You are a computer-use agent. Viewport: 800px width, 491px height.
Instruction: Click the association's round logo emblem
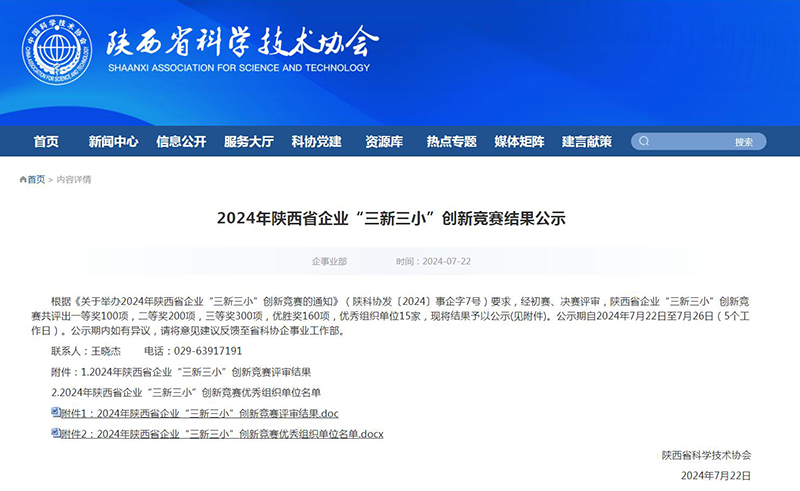56,49
